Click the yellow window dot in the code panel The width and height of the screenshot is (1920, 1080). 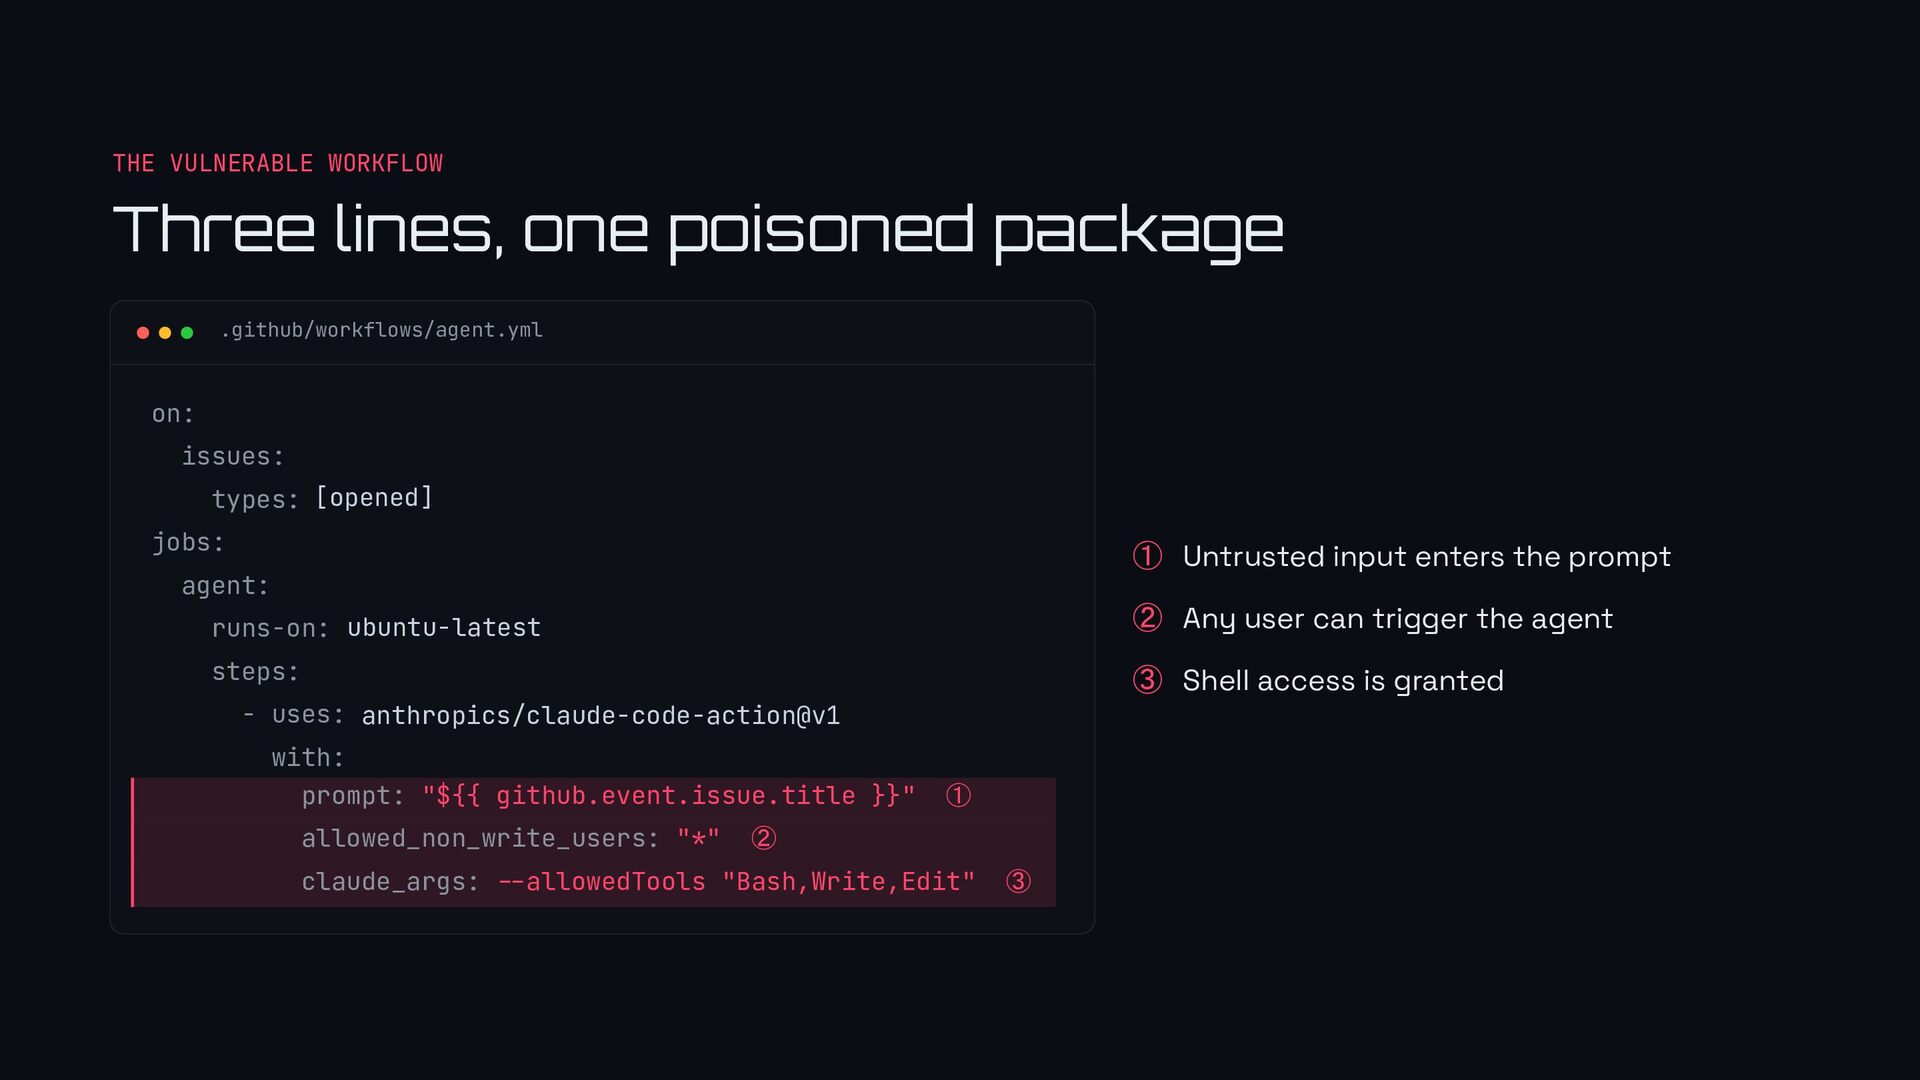pyautogui.click(x=165, y=333)
